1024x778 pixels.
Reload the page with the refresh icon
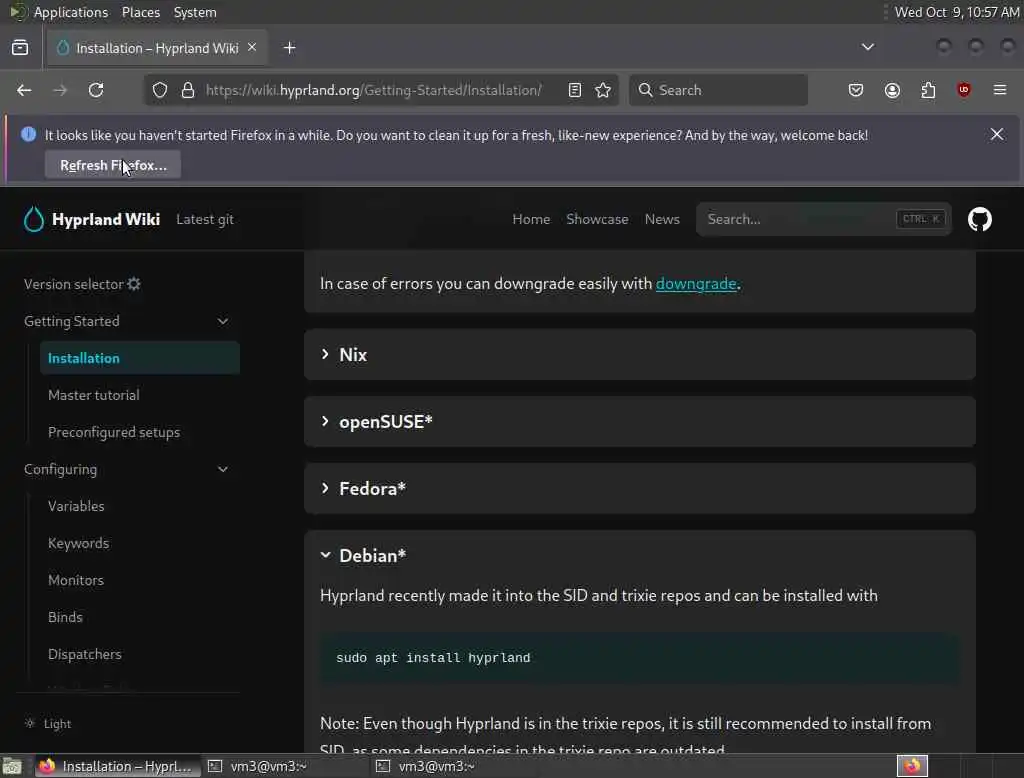click(x=96, y=90)
